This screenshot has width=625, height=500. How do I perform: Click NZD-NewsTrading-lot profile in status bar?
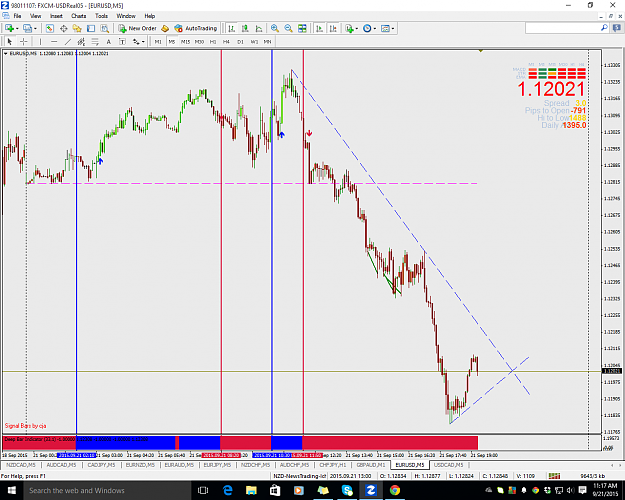[x=300, y=476]
